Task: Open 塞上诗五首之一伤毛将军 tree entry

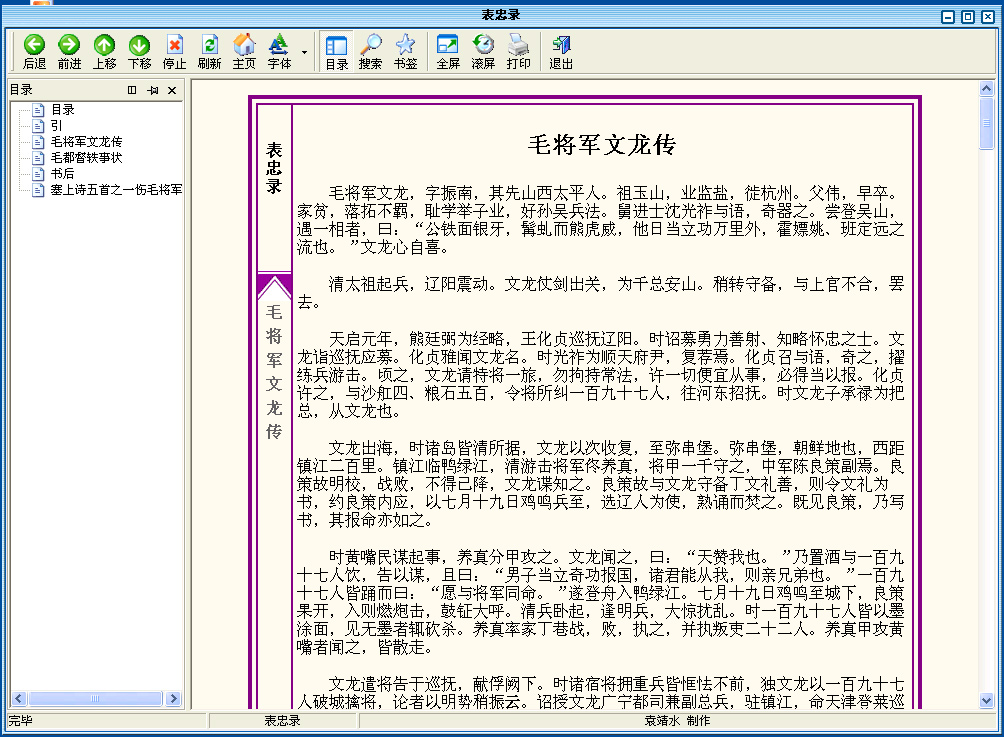Action: tap(117, 190)
